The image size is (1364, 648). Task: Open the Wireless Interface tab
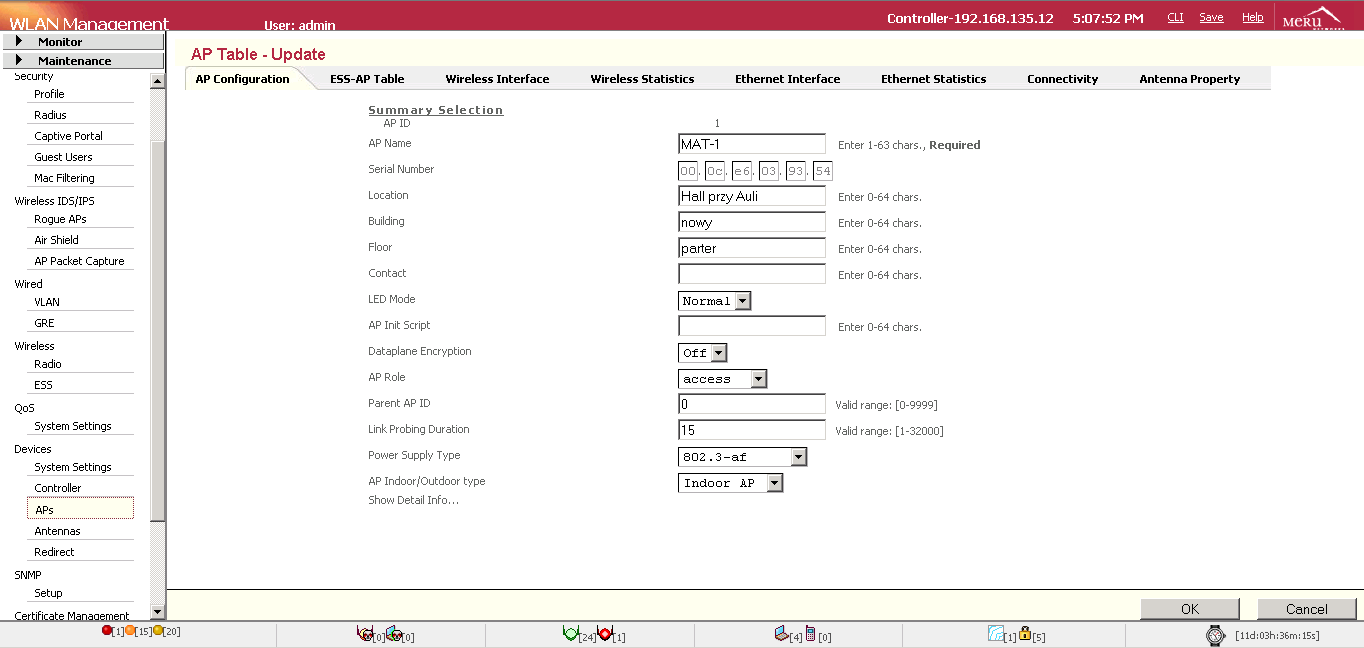coord(497,79)
